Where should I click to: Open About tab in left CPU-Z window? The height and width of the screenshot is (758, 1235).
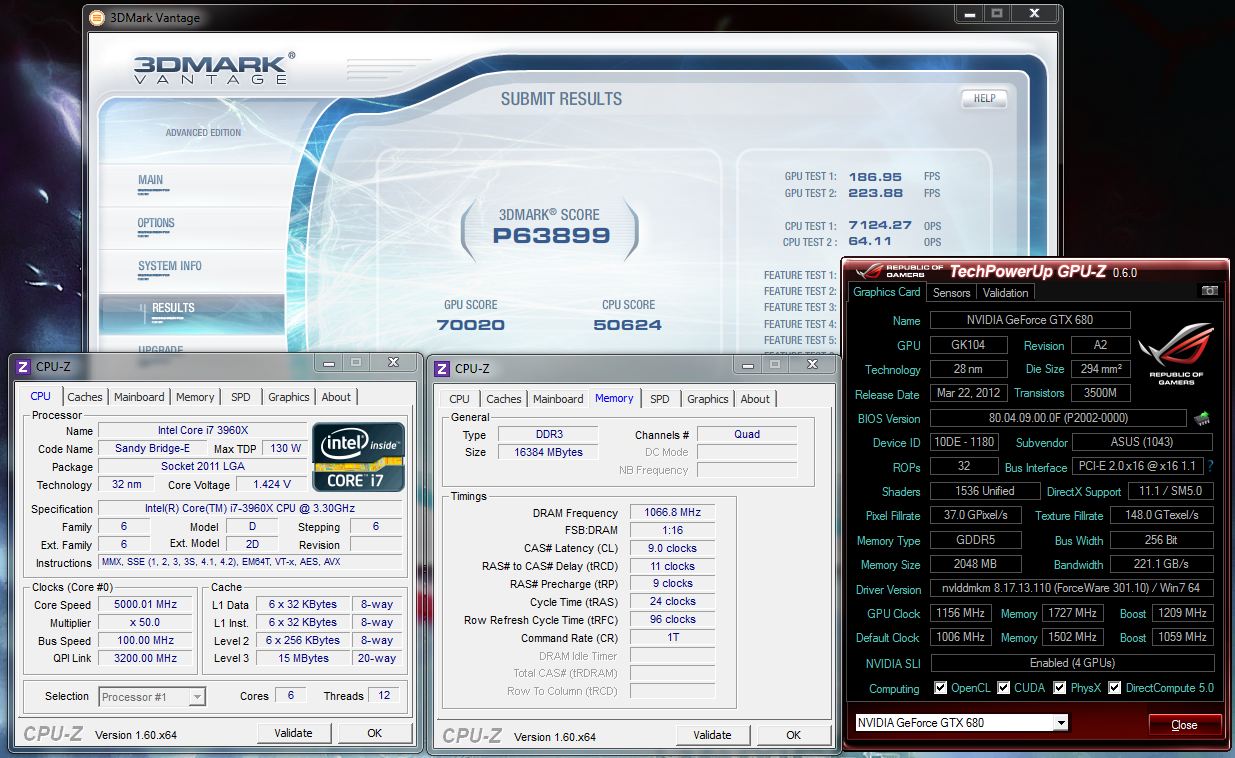tap(336, 397)
